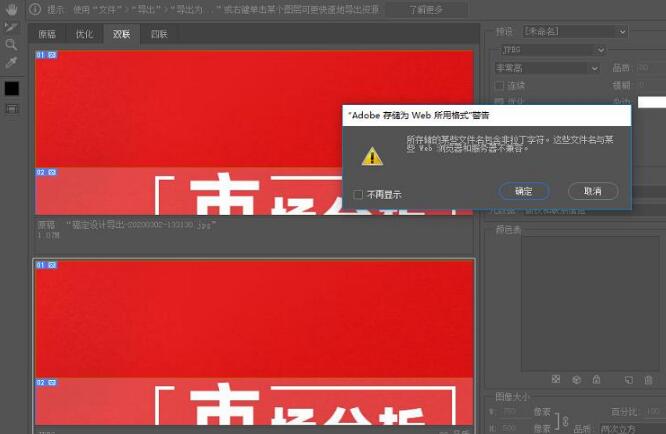Open the 非常高 quality level dropdown
This screenshot has width=666, height=434.
(543, 67)
